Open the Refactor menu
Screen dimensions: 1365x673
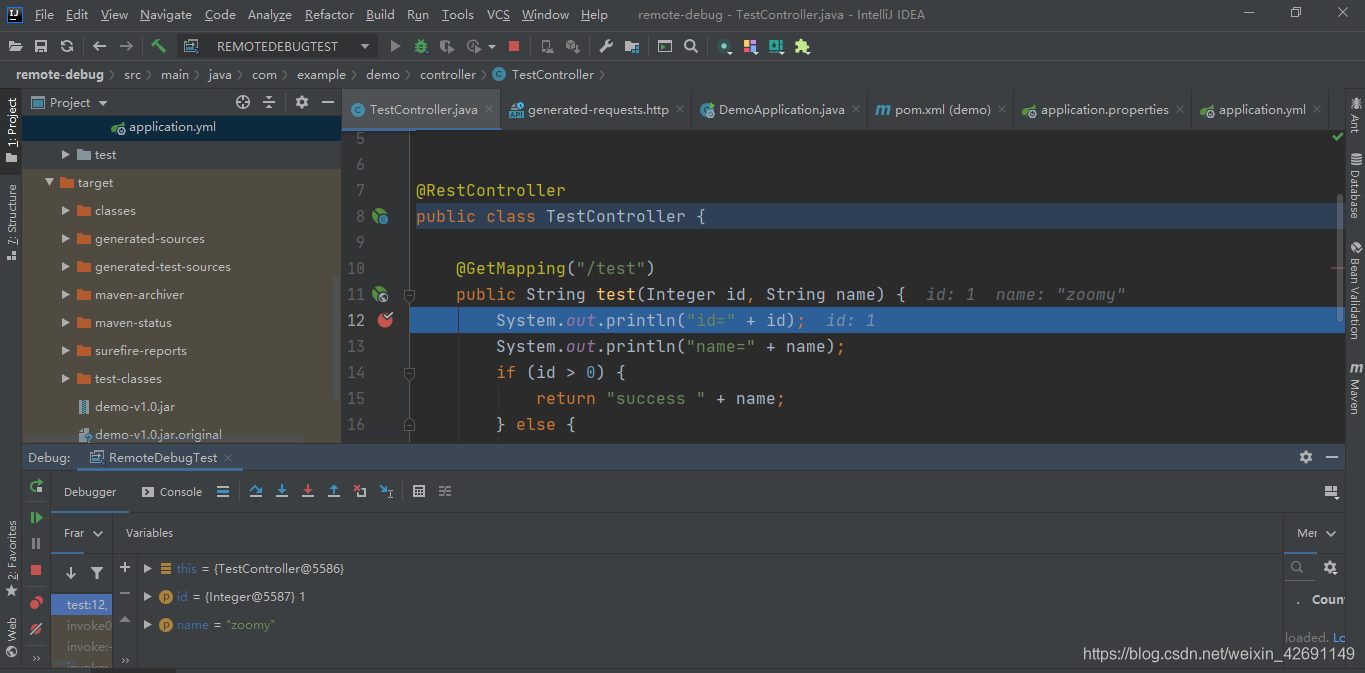[x=329, y=15]
